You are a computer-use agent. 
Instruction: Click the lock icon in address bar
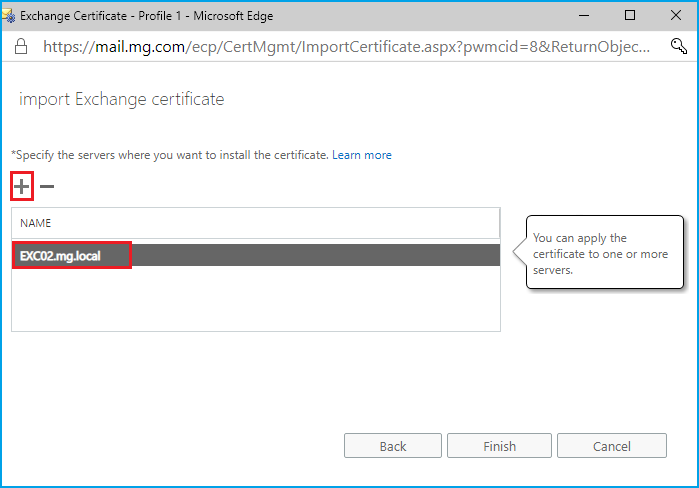20,46
